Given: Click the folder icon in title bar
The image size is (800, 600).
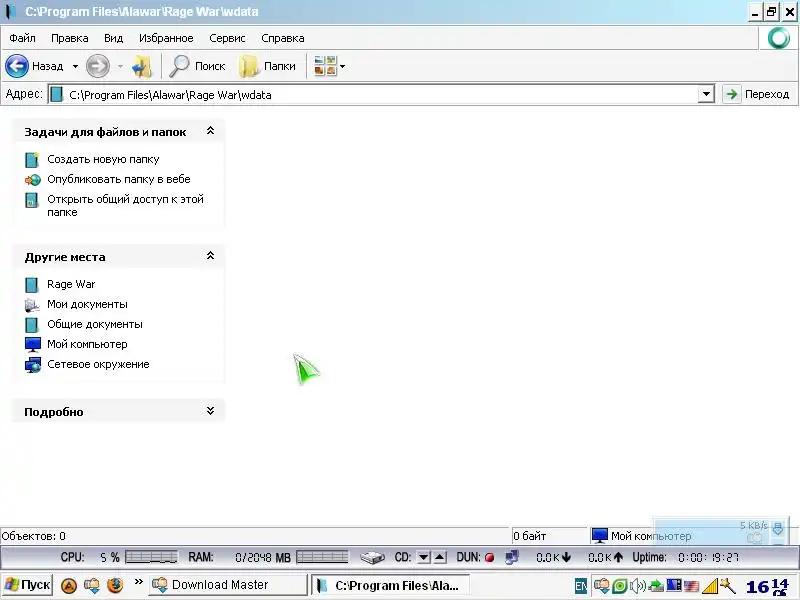Looking at the screenshot, I should click(10, 11).
